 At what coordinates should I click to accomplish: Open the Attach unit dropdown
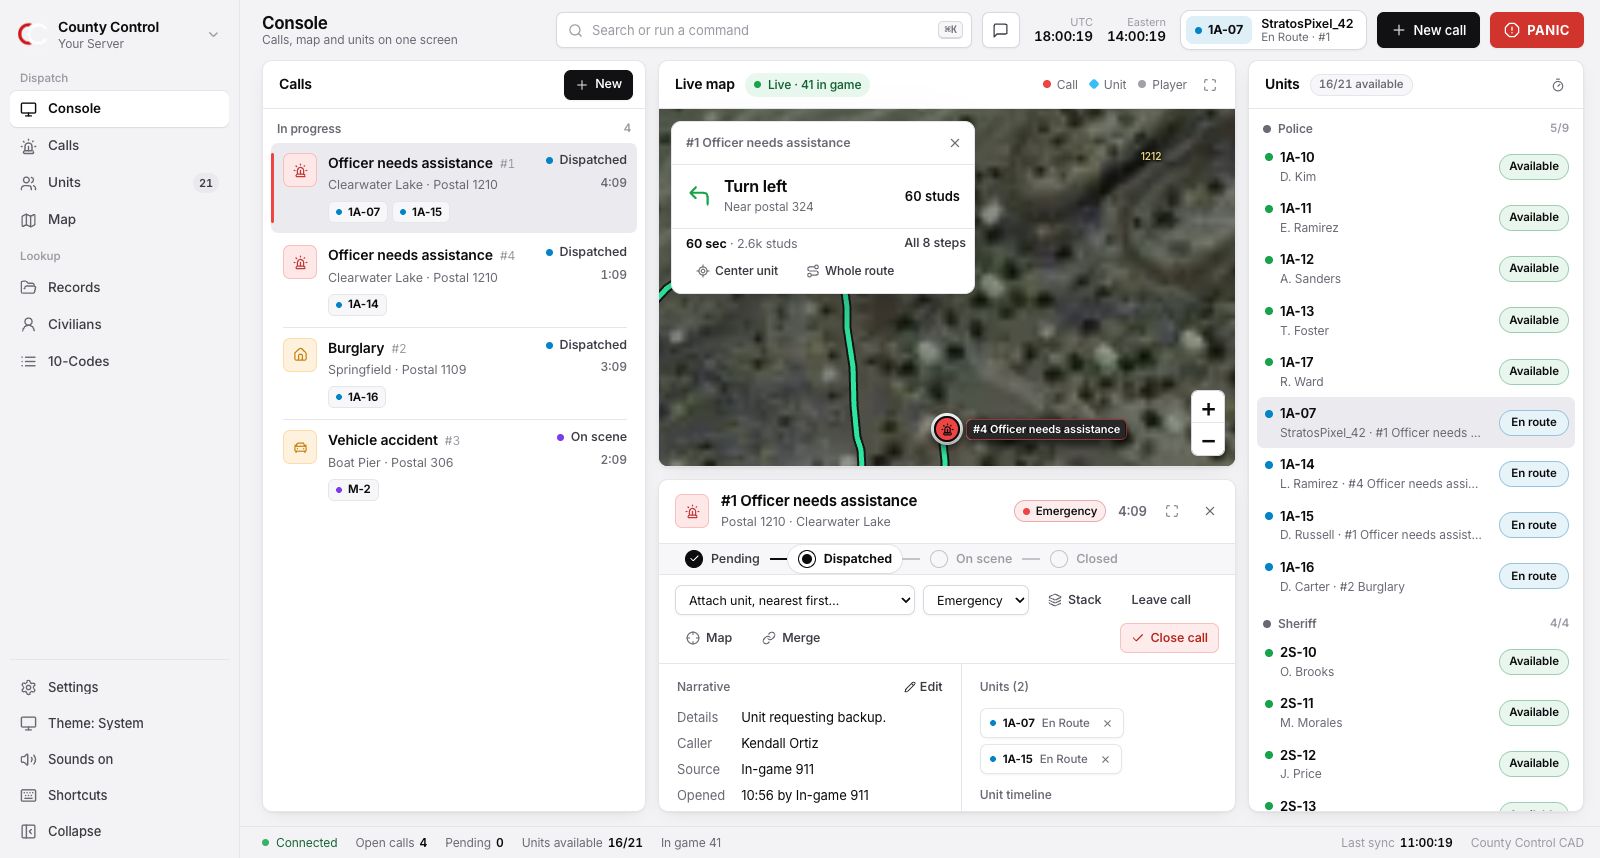pyautogui.click(x=795, y=600)
